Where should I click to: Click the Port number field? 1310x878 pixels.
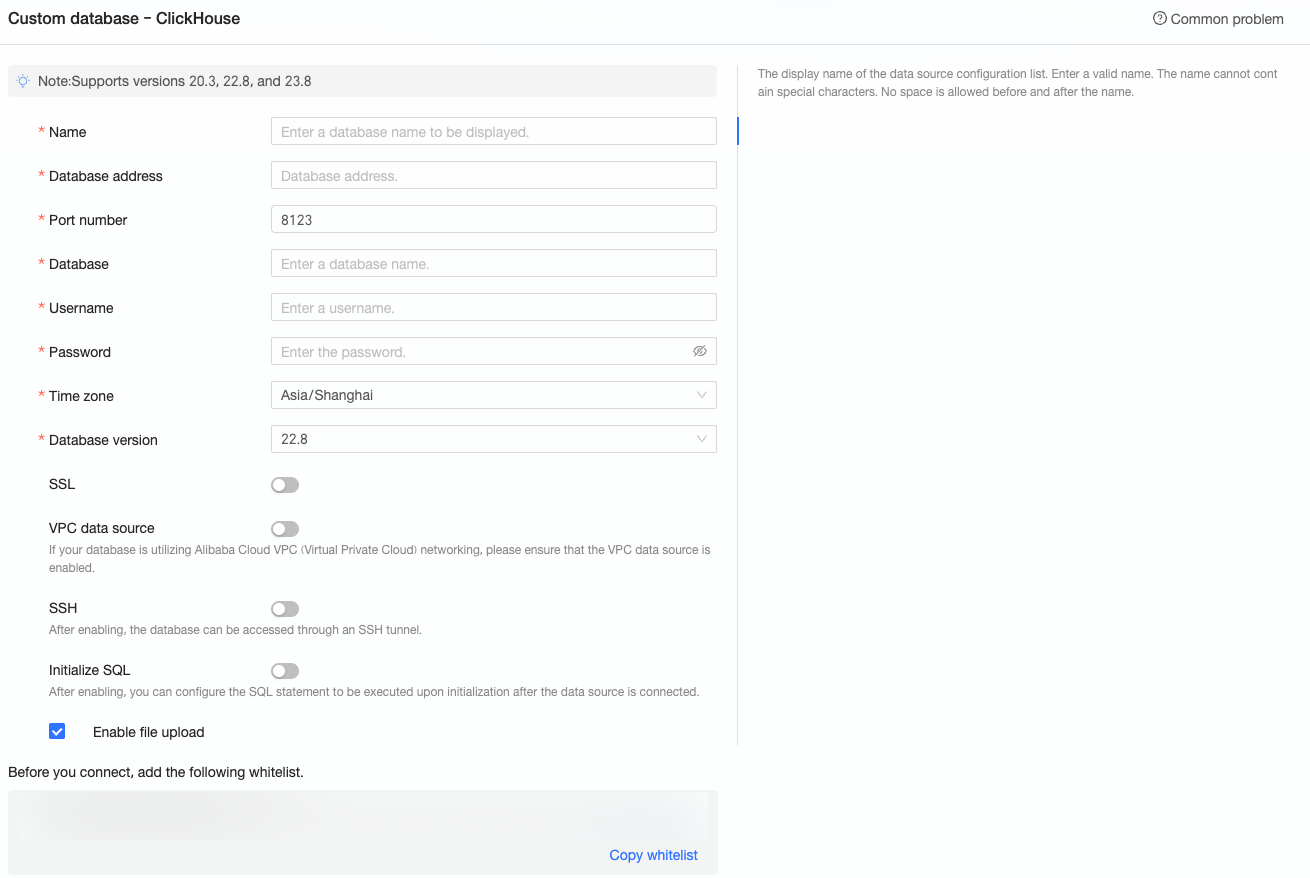pyautogui.click(x=494, y=219)
